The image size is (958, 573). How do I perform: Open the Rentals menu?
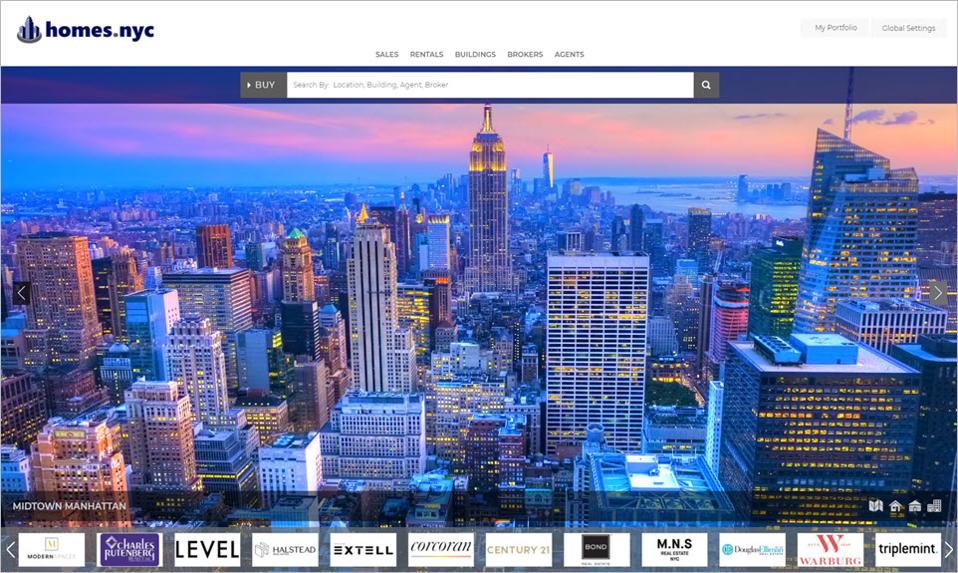(426, 55)
